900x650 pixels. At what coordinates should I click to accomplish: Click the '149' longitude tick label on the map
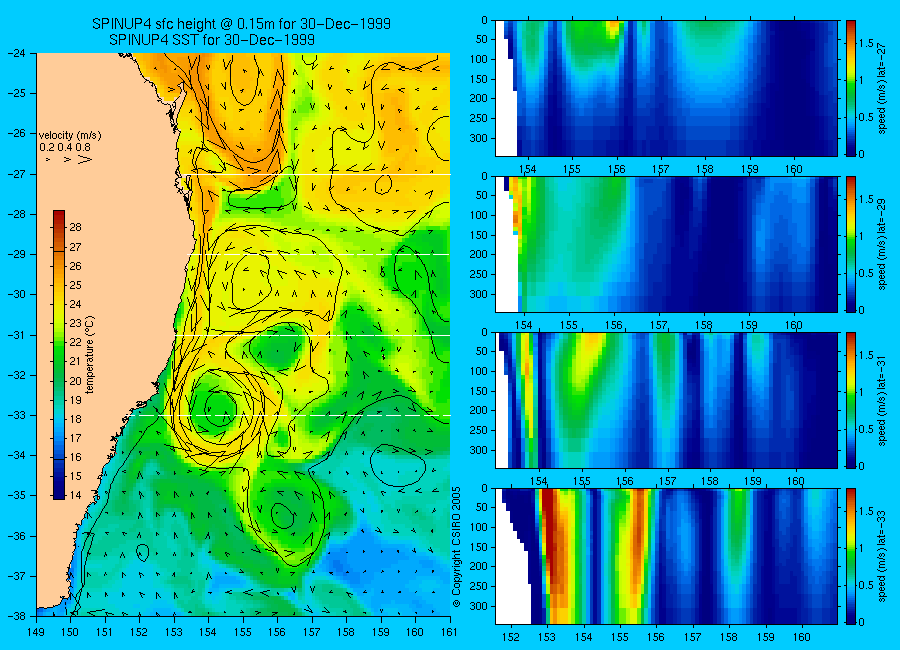point(36,632)
